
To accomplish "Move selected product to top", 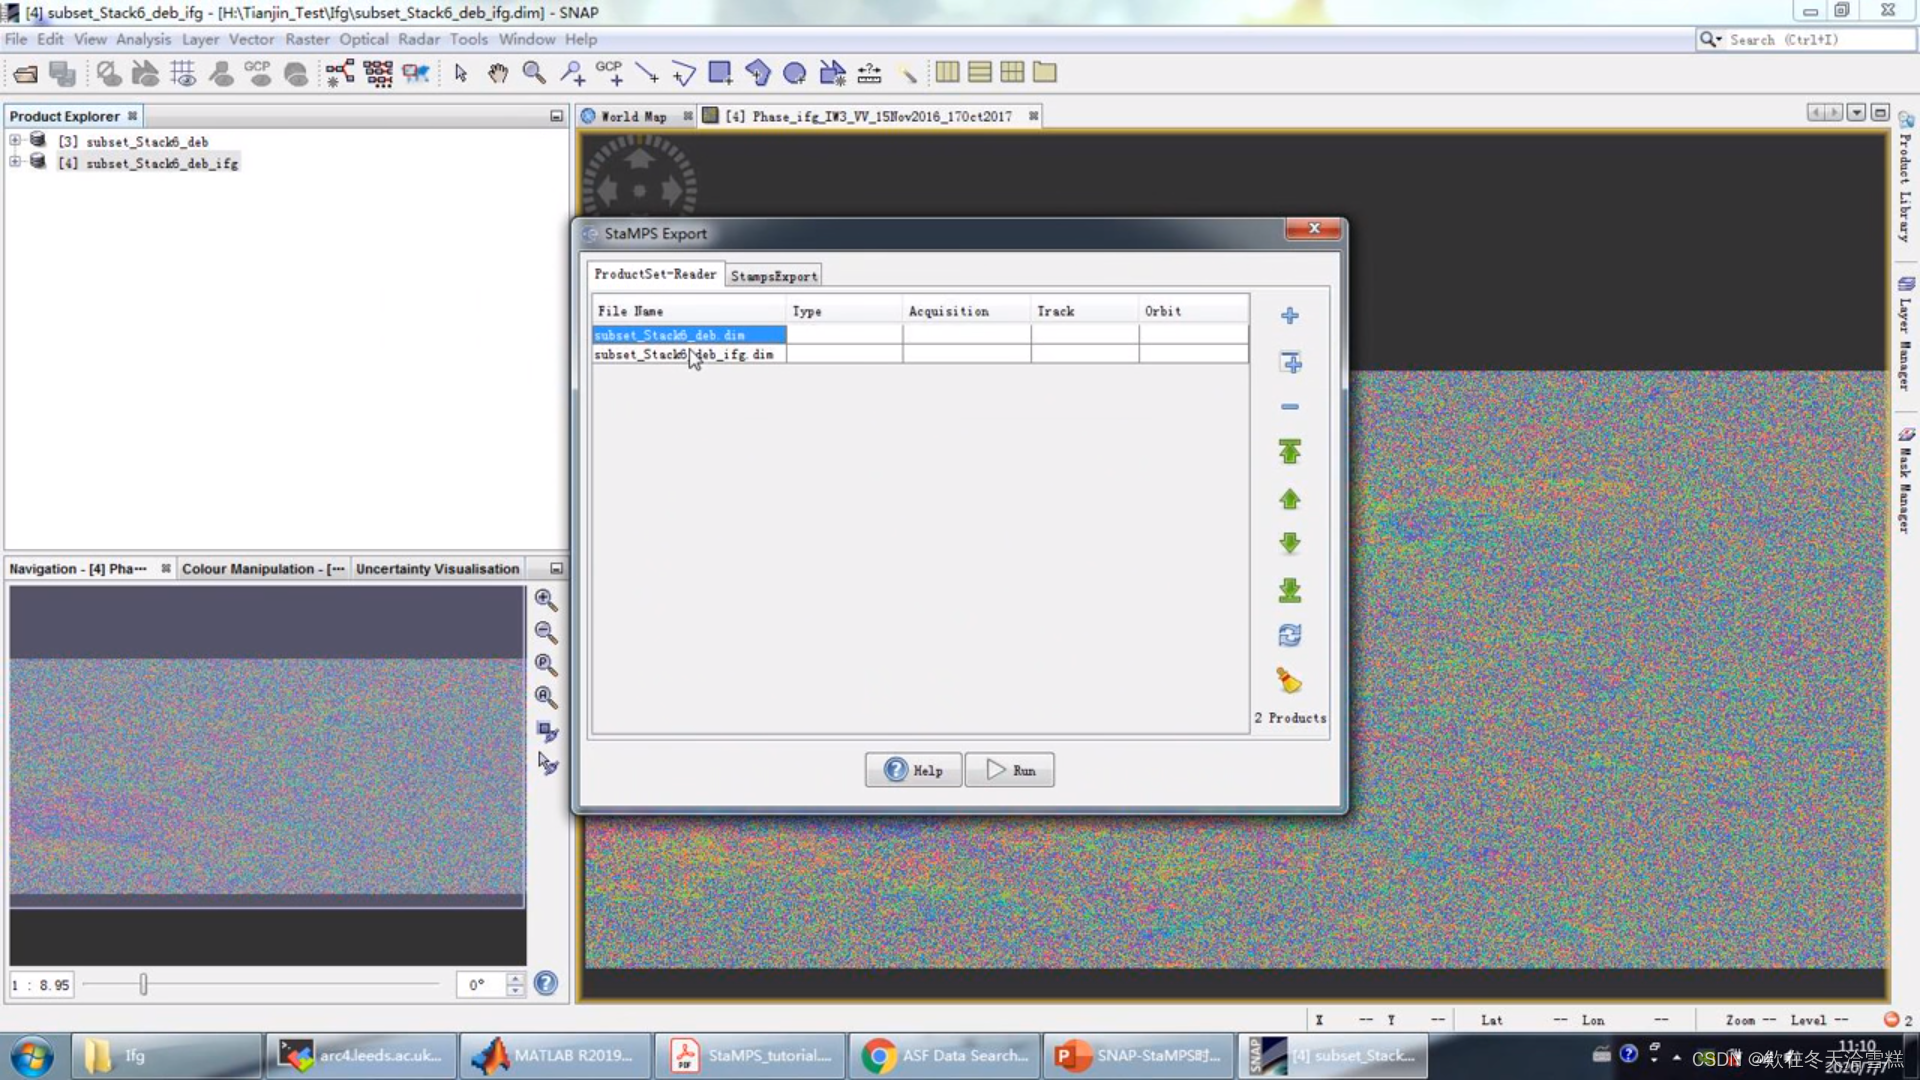I will tap(1289, 452).
